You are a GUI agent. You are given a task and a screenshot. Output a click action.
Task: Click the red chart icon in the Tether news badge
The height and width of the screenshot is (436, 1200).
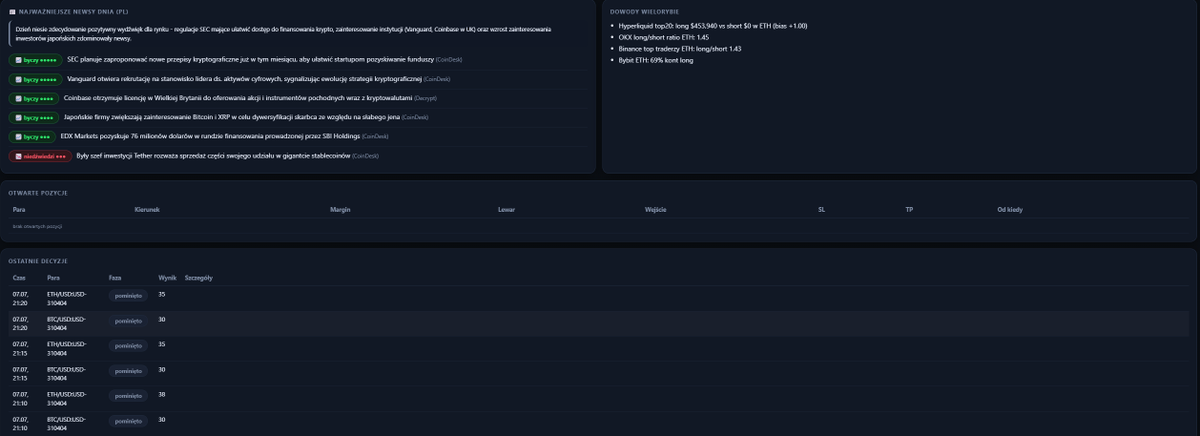click(18, 156)
